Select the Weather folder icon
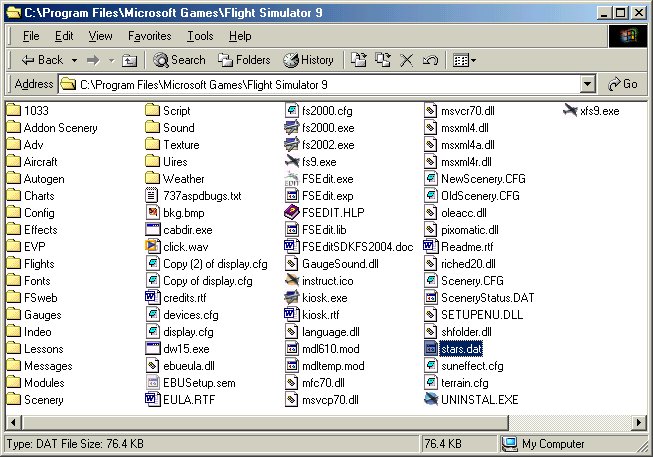The width and height of the screenshot is (653, 457). (153, 179)
